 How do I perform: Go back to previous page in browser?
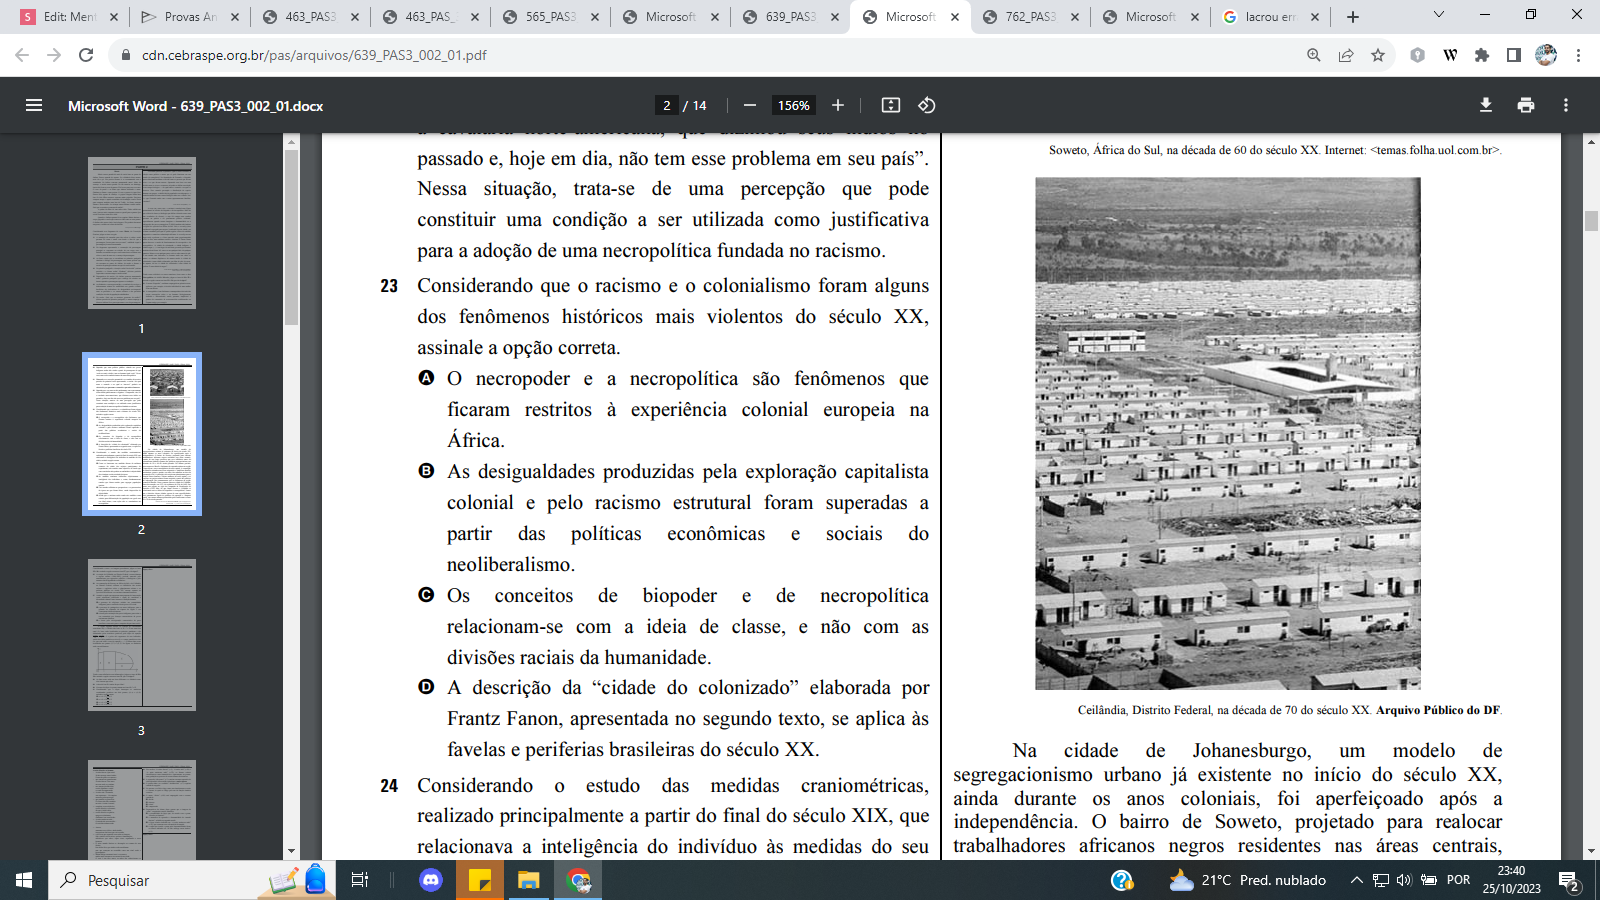(x=22, y=55)
